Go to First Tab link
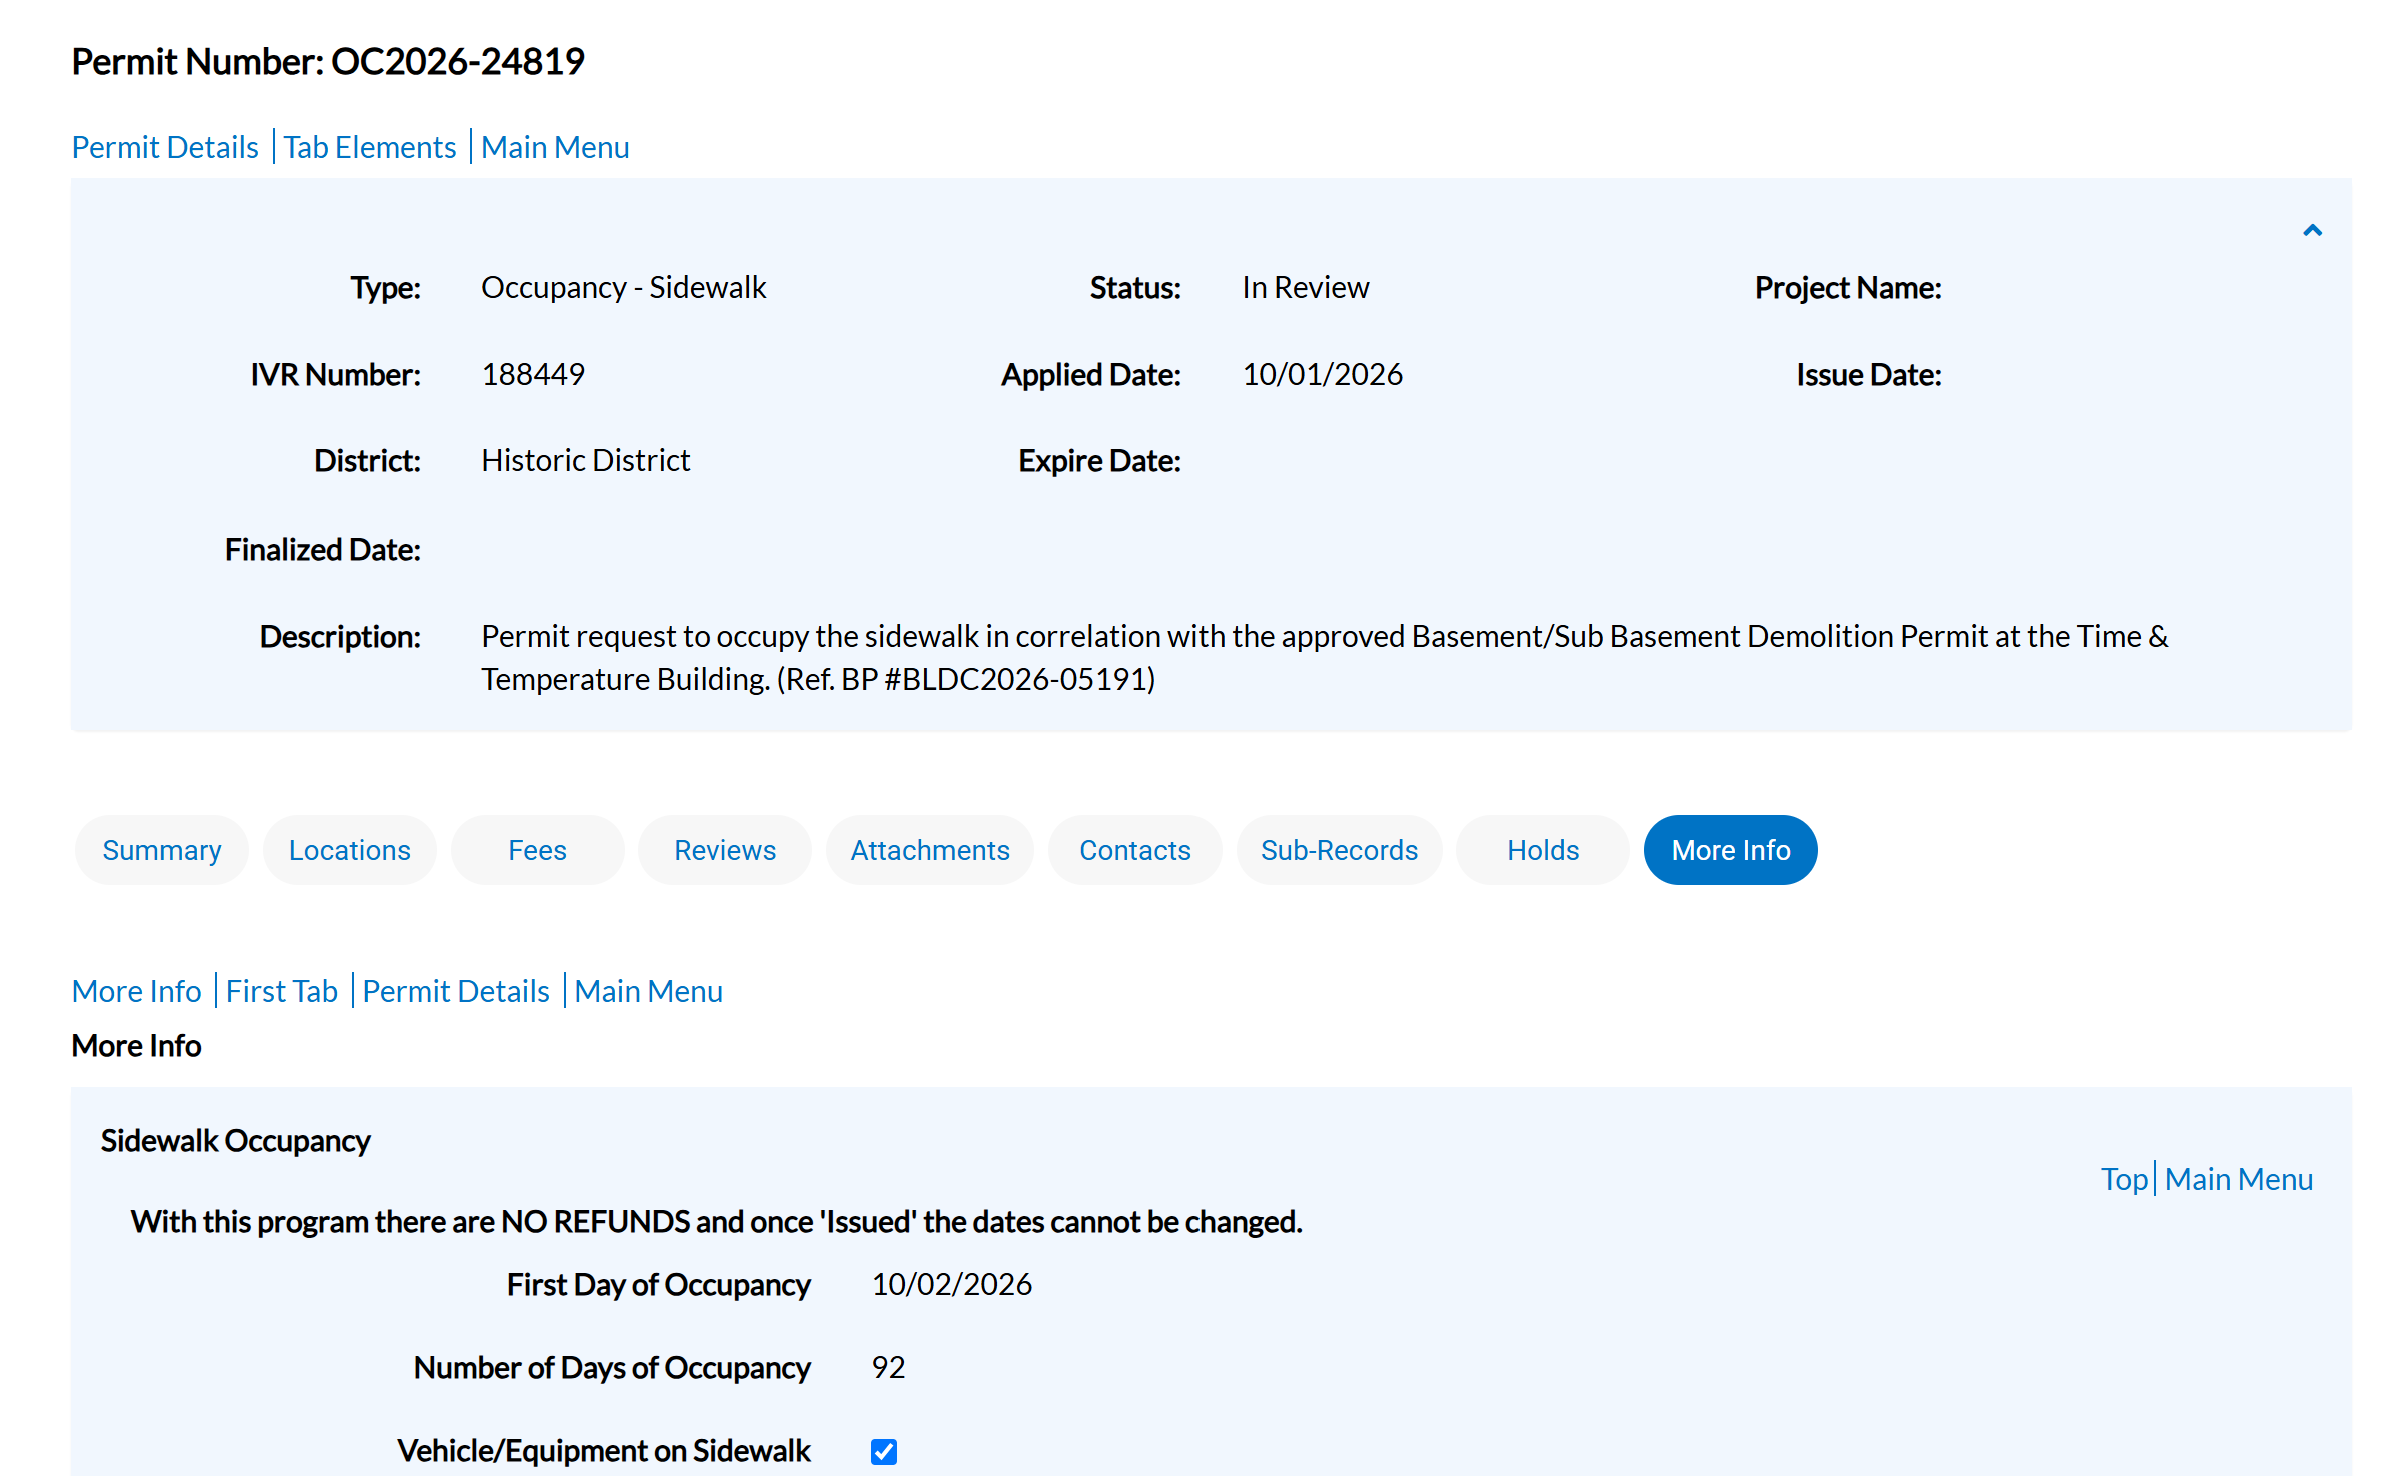 [282, 991]
